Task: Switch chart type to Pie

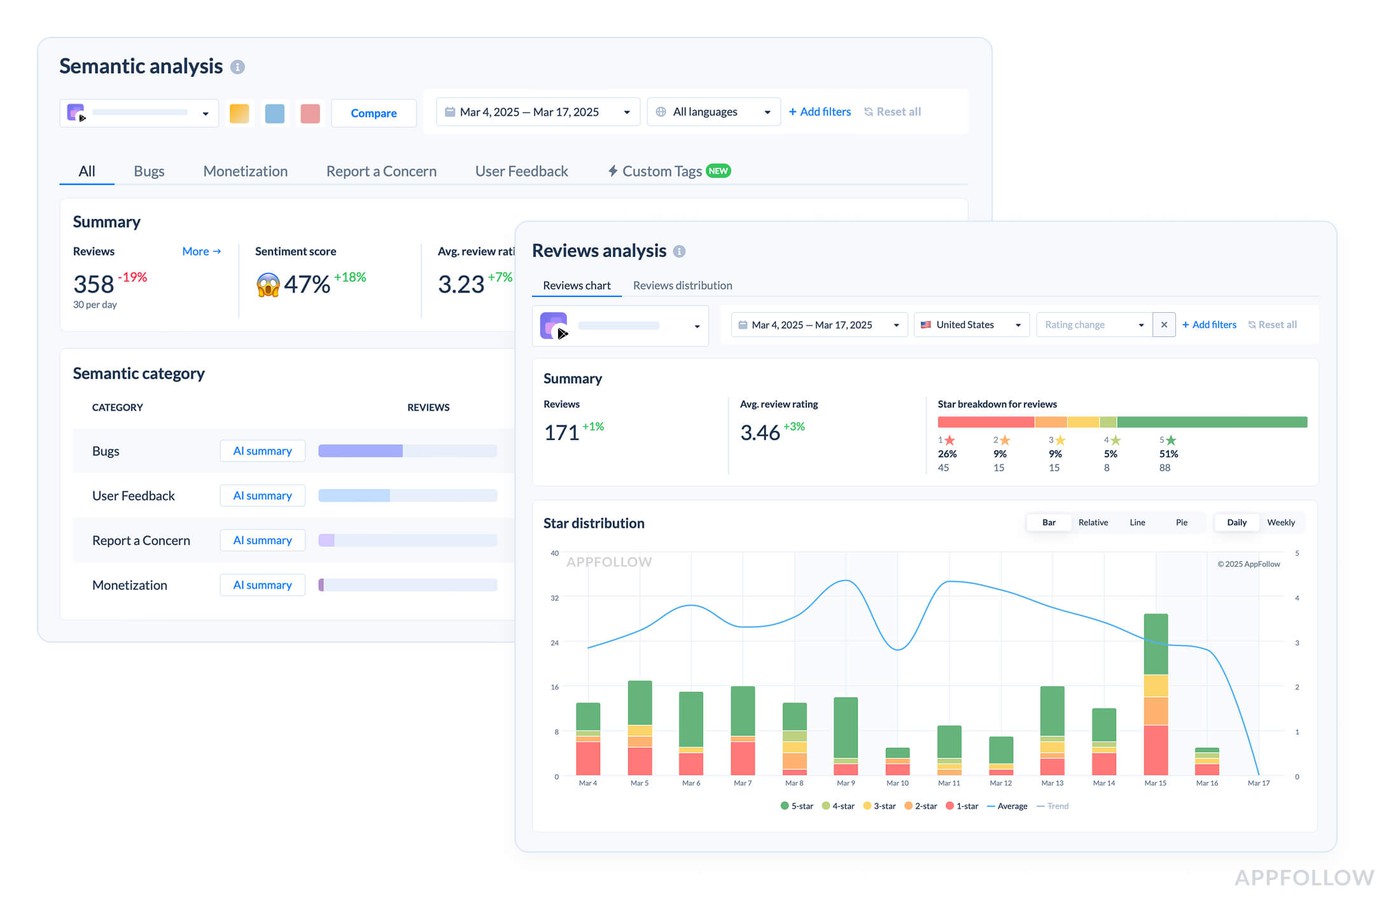Action: point(1181,522)
